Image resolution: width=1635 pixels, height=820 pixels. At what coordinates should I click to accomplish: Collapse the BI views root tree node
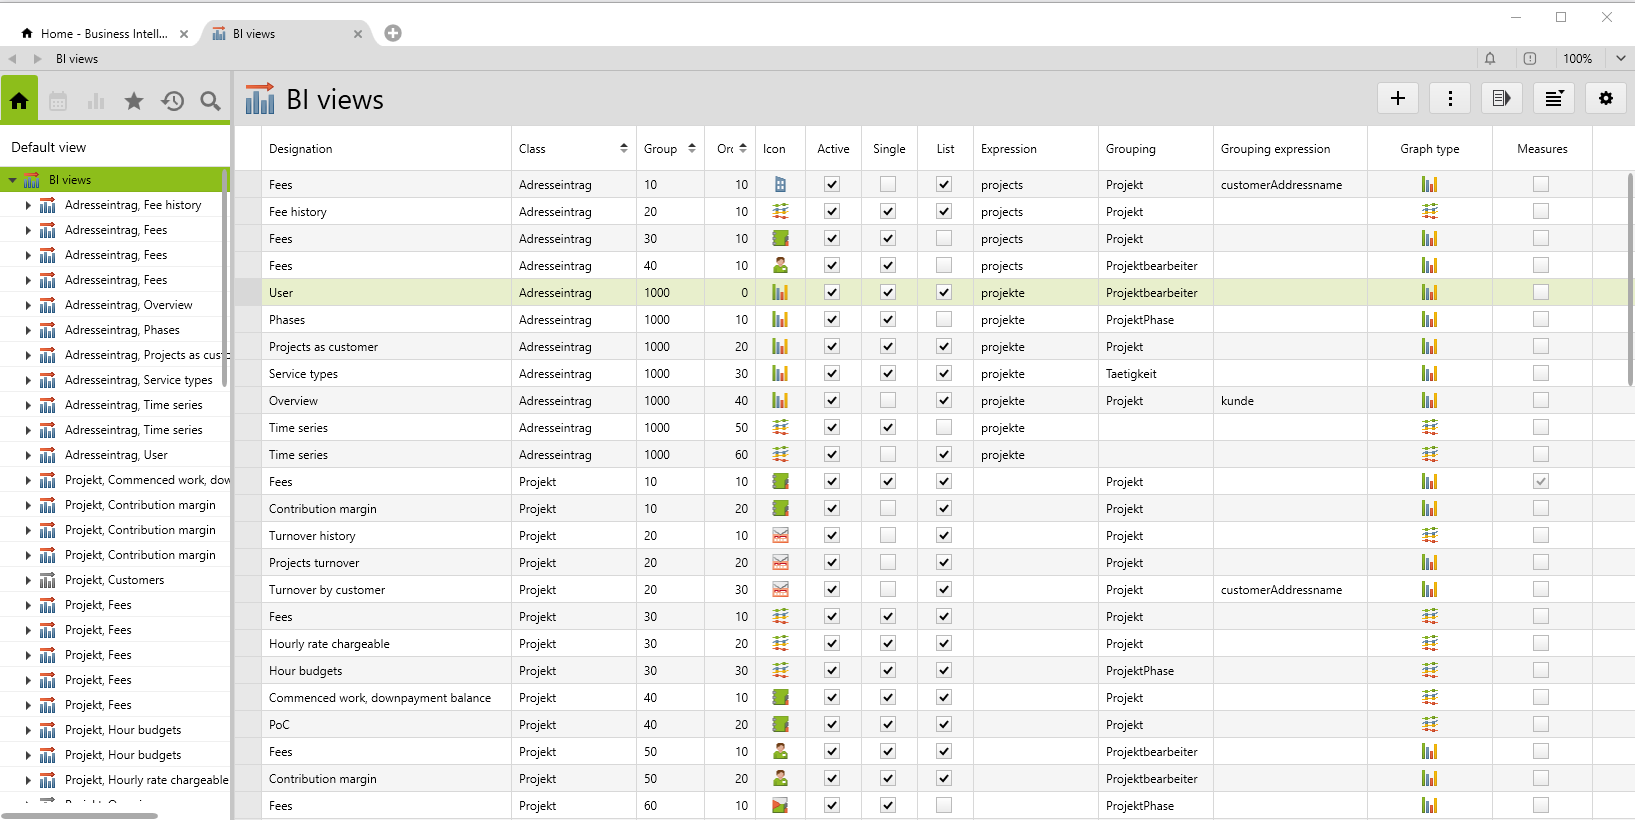(12, 180)
